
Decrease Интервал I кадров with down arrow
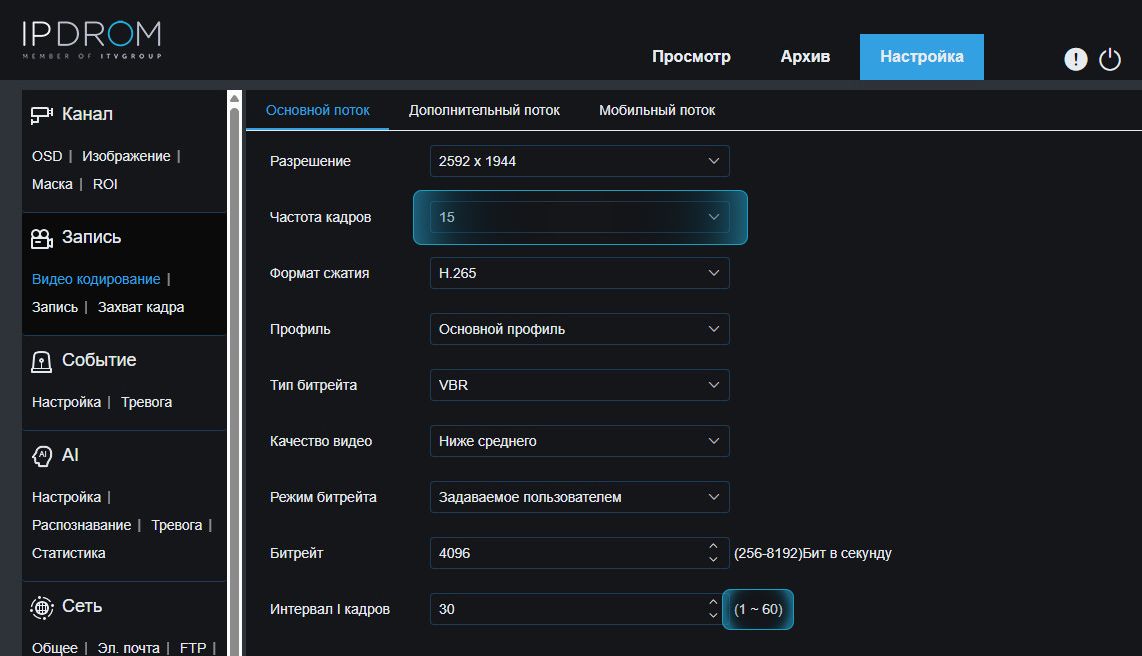coord(713,615)
